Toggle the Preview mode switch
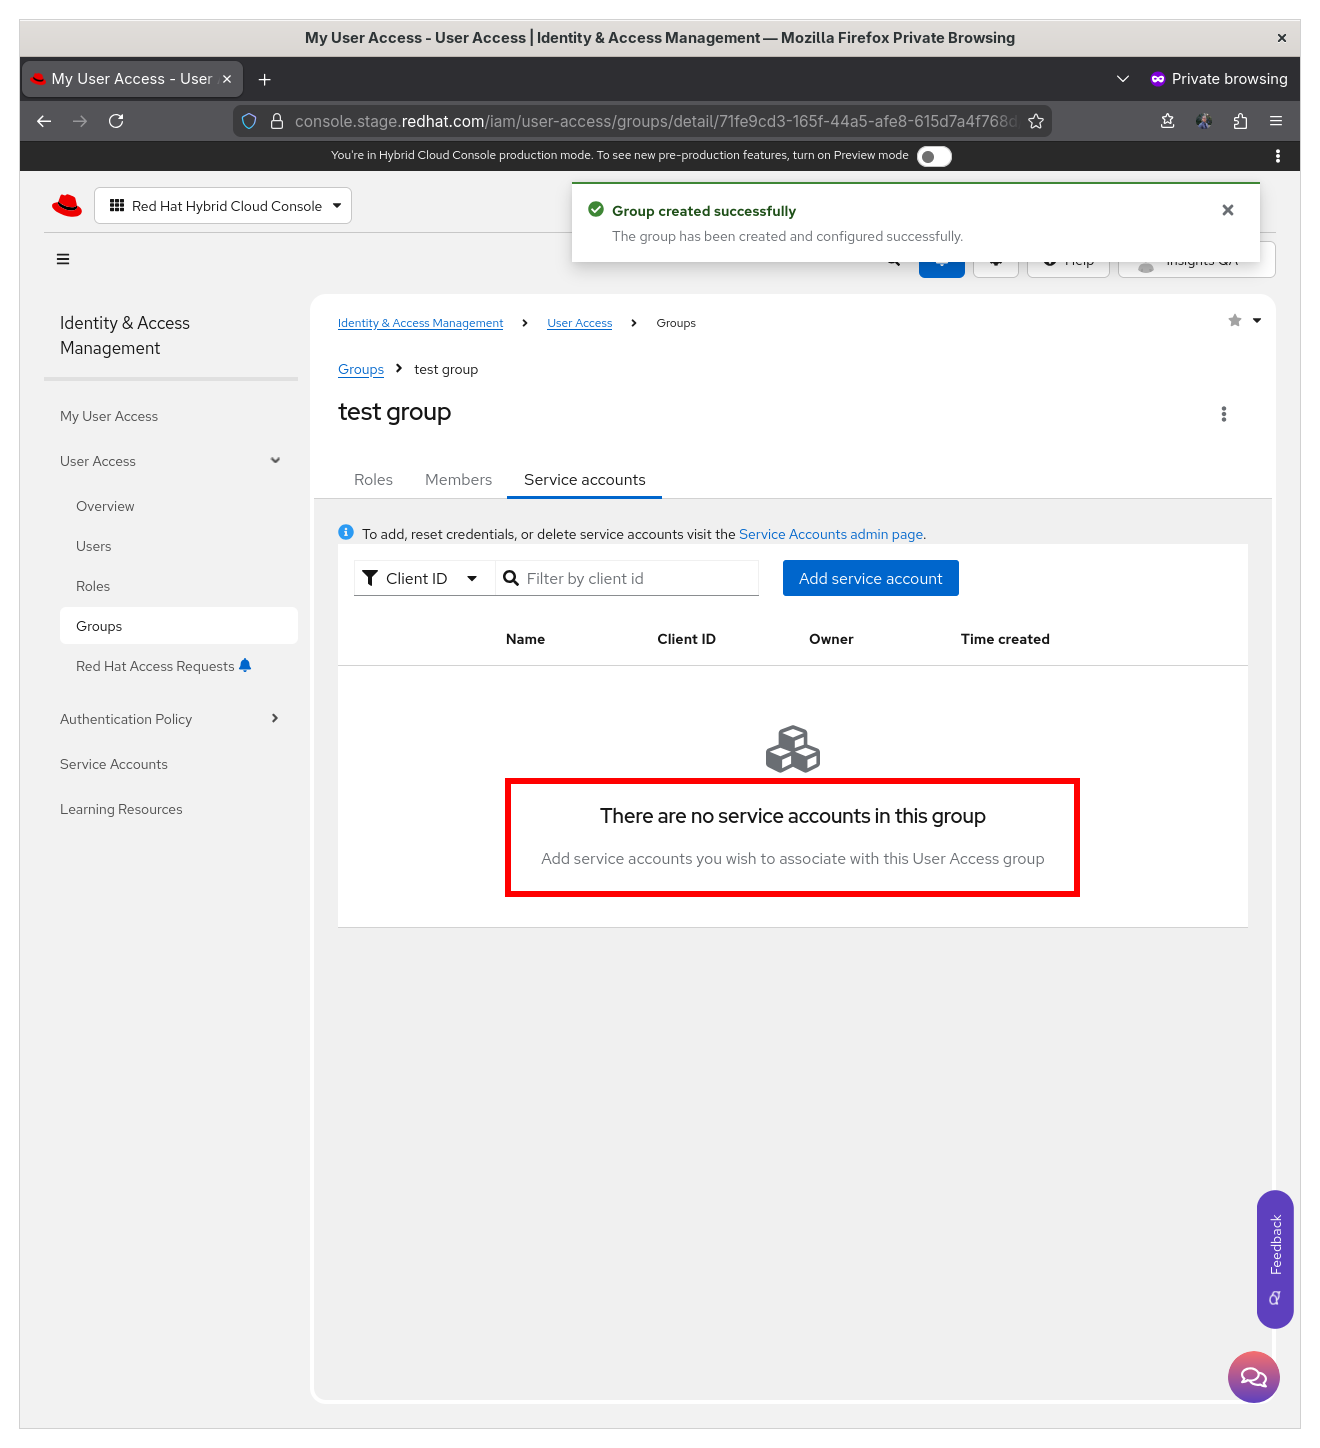 tap(934, 156)
